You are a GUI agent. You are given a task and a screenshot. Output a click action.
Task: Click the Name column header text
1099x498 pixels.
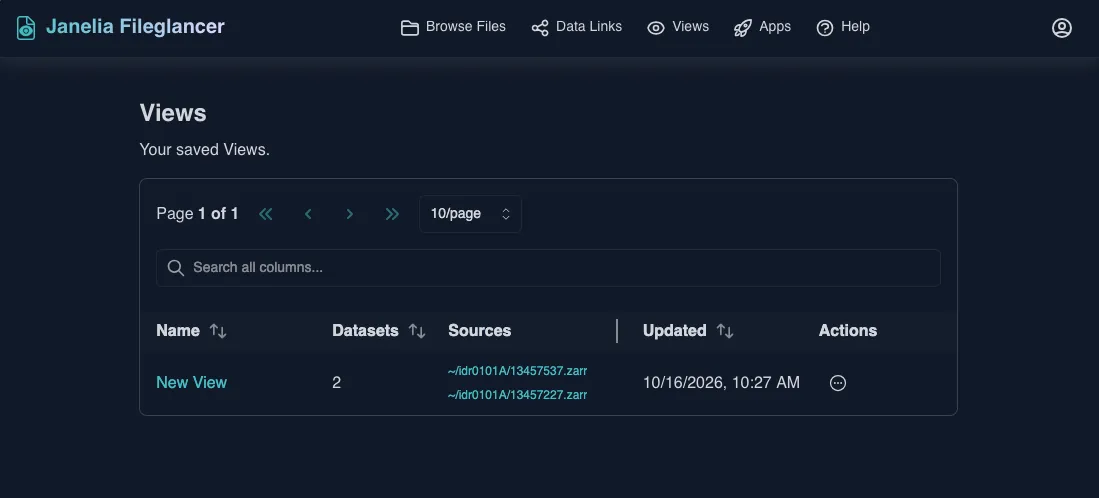[x=178, y=331]
